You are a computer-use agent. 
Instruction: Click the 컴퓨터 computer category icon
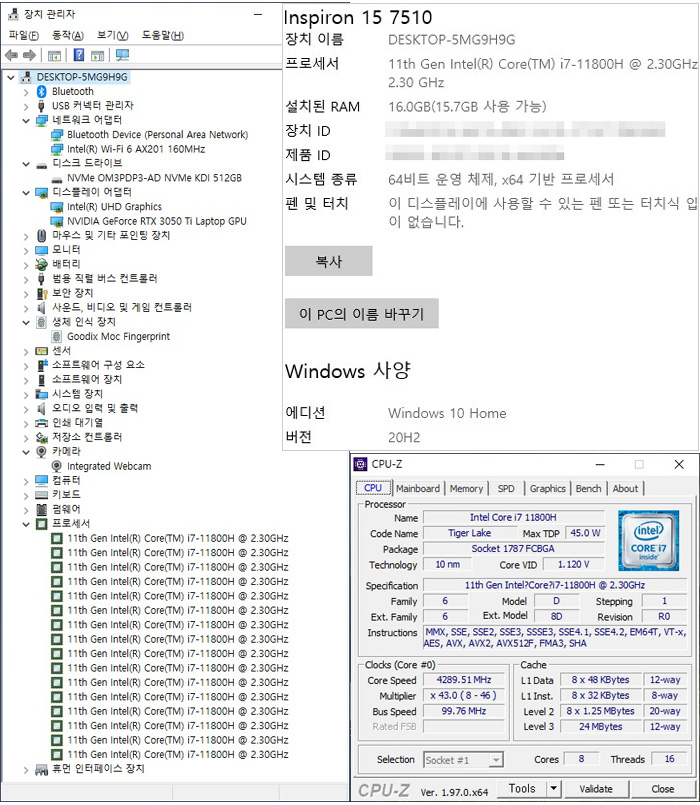pos(42,481)
